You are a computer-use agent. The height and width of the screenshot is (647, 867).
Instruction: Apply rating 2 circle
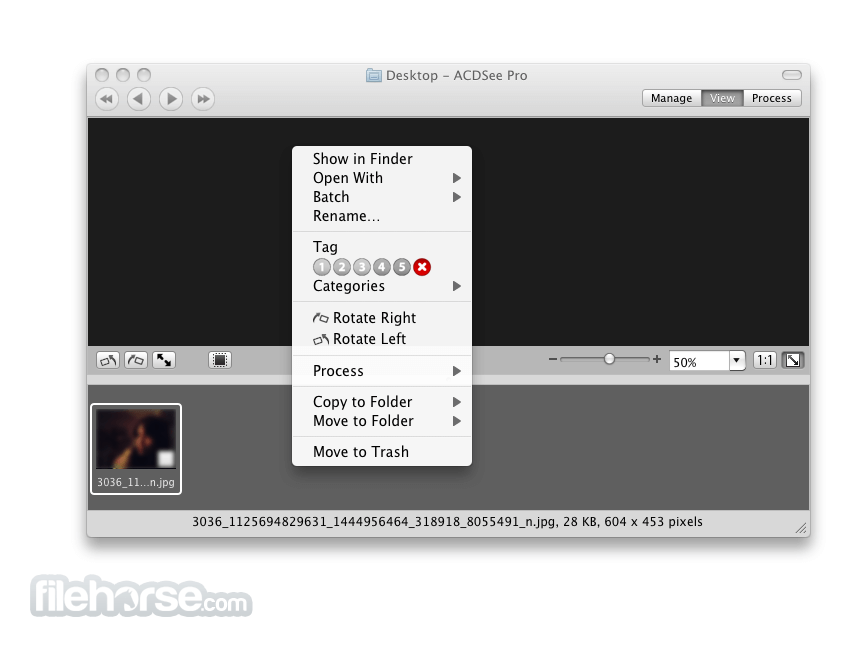coord(342,267)
